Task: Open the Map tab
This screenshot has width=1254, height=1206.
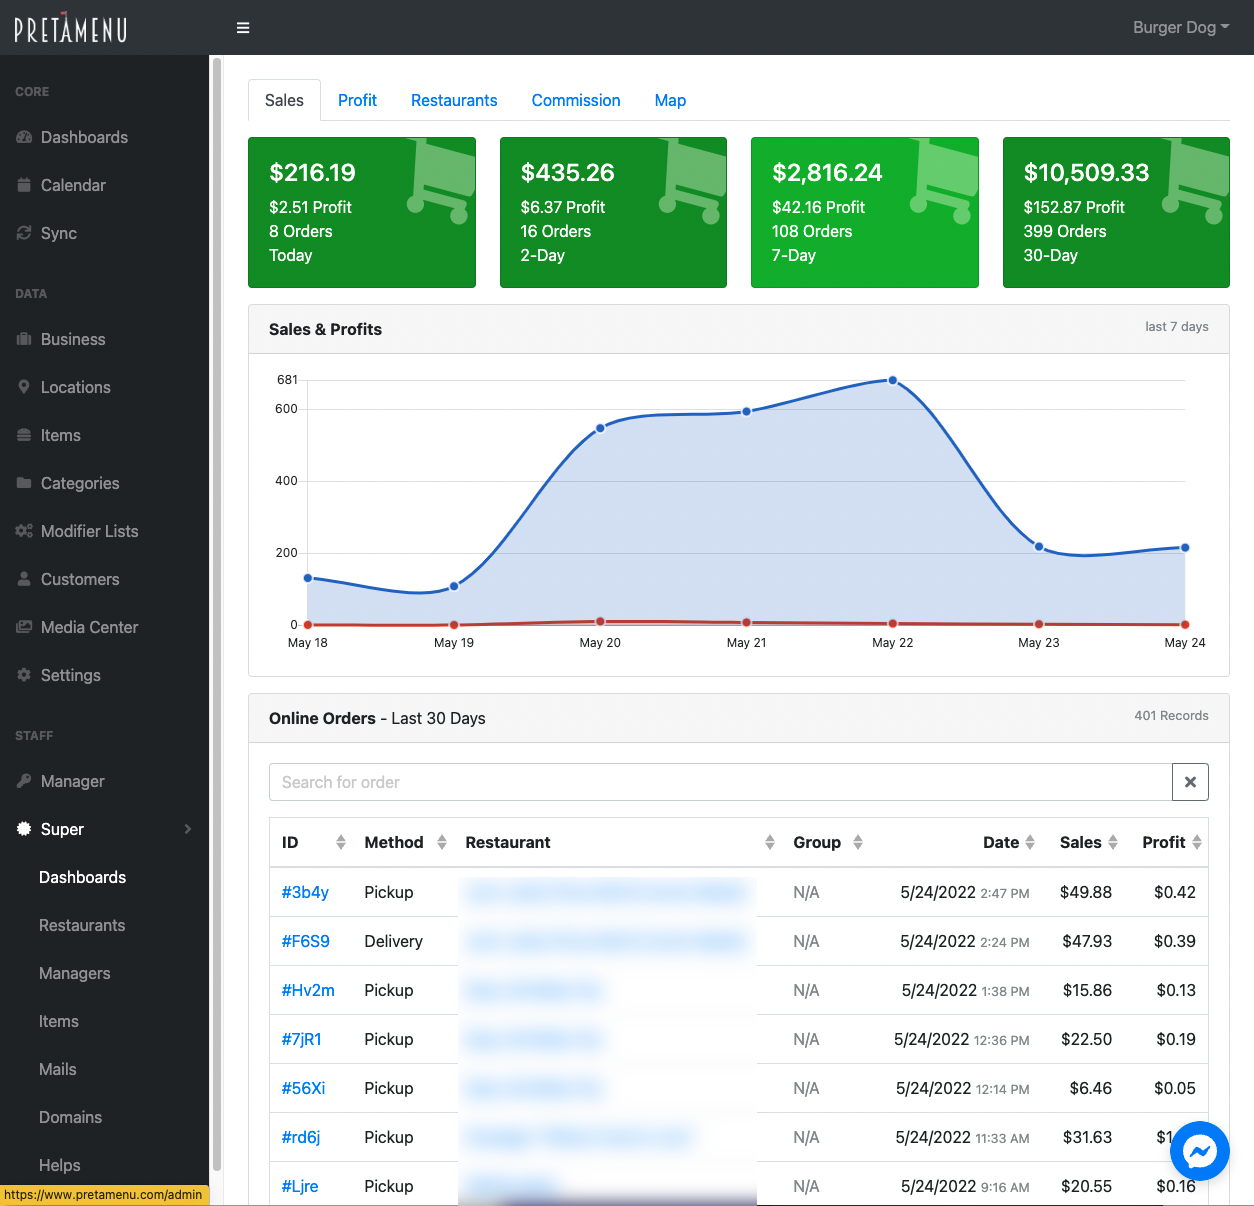Action: point(670,100)
